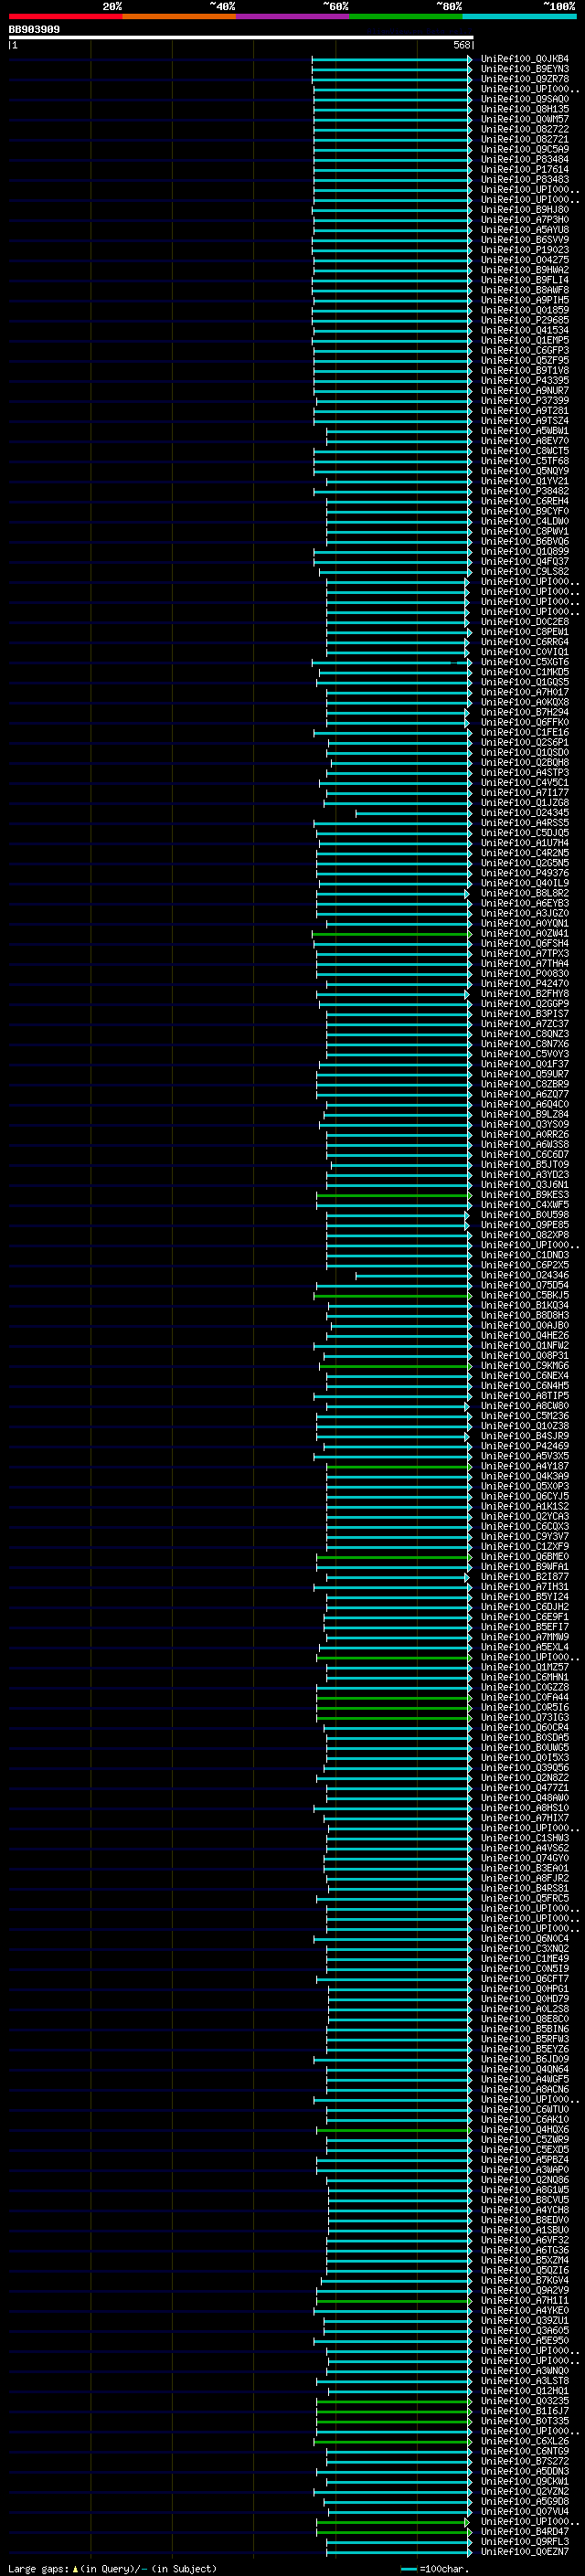Click the UniRef100_D0C2E8 label
The image size is (585, 2576).
pyautogui.click(x=525, y=622)
